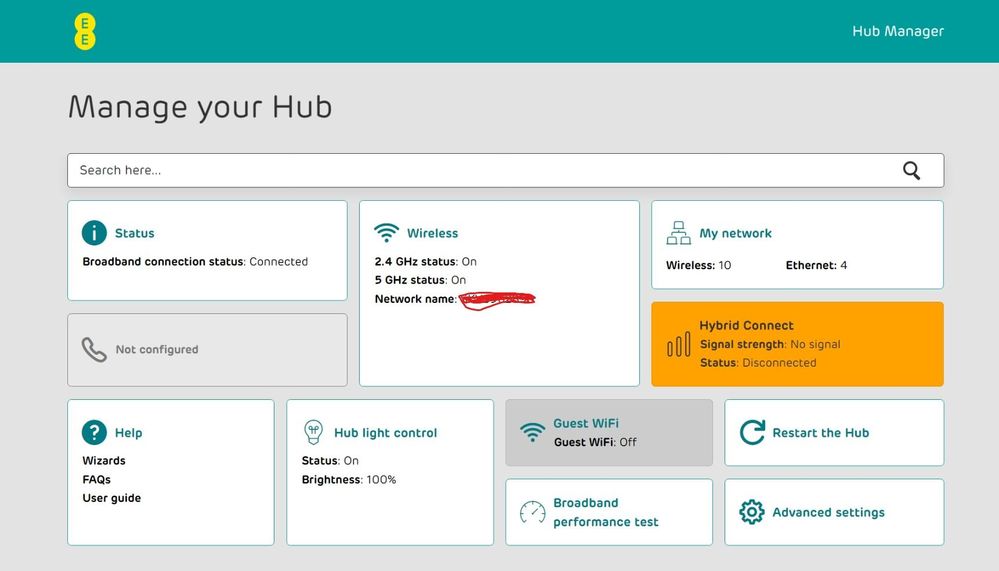Click Signal strength: No signal text
The image size is (999, 571).
pyautogui.click(x=770, y=344)
